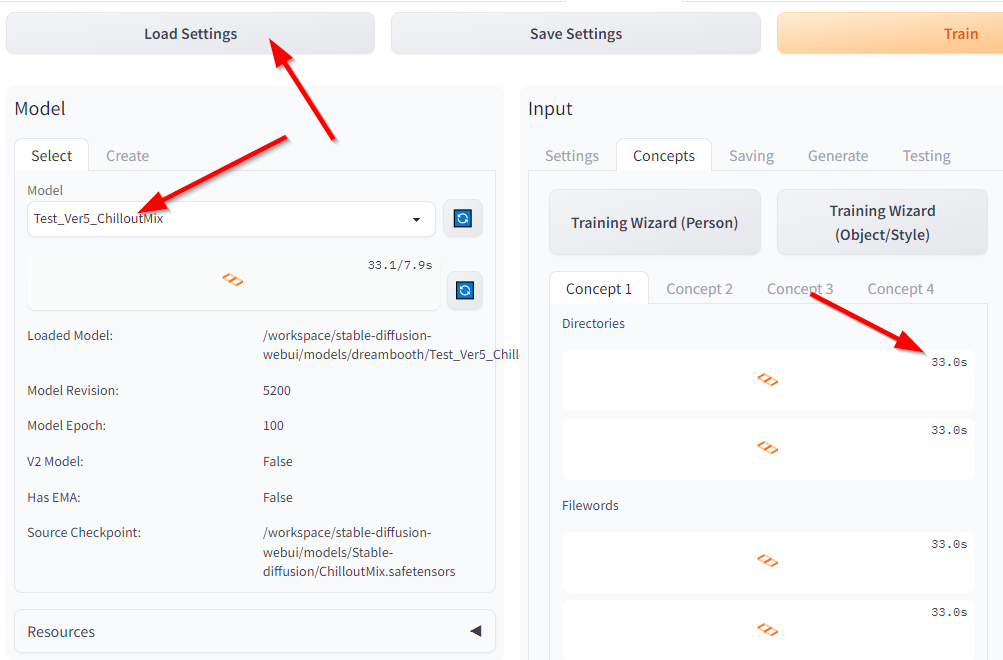Click the Save Settings button
Screen dimensions: 1003x660
pos(576,34)
